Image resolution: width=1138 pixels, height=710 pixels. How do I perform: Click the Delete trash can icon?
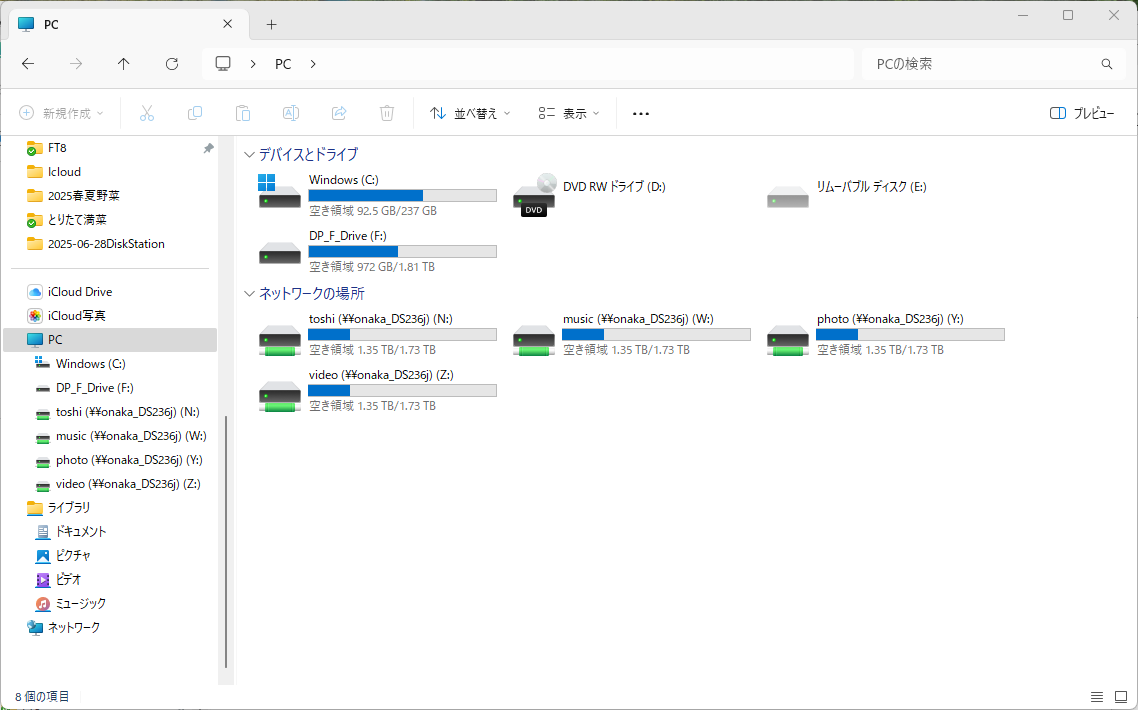387,113
